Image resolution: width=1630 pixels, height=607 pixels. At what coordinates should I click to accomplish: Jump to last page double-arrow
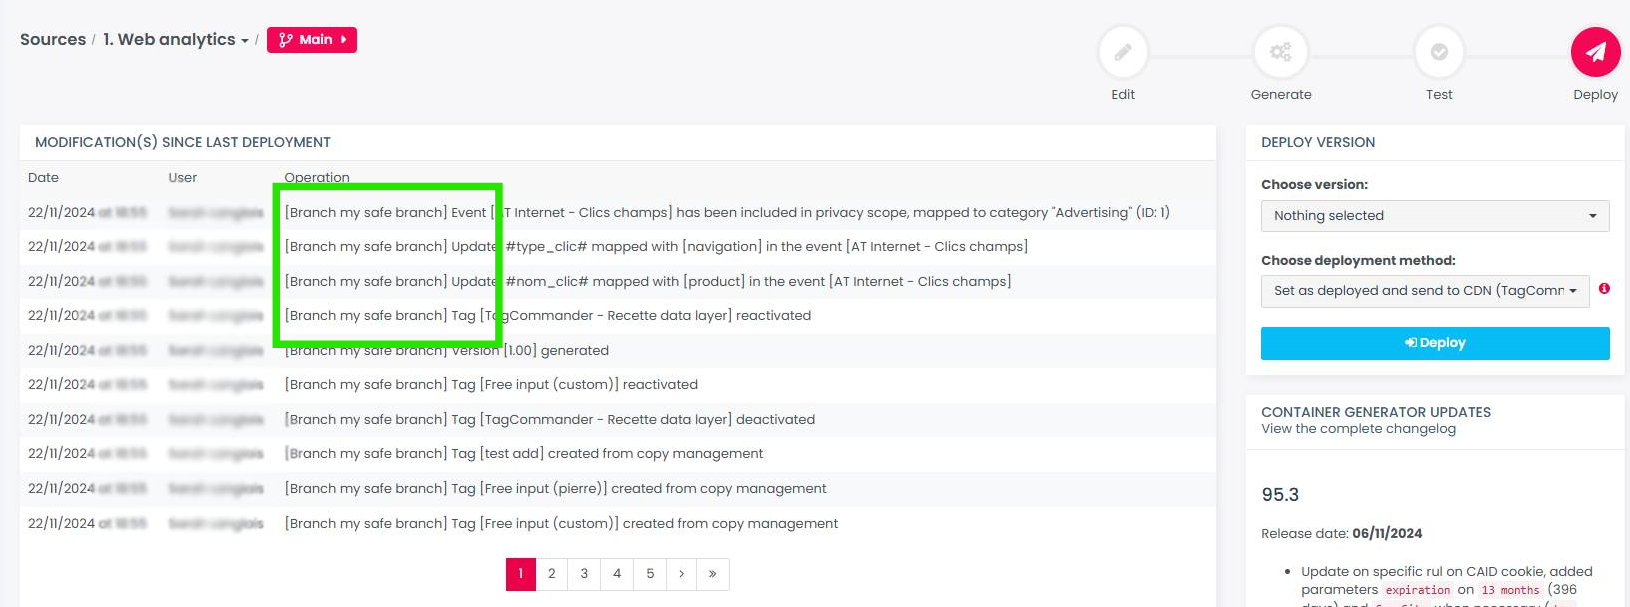pos(712,574)
